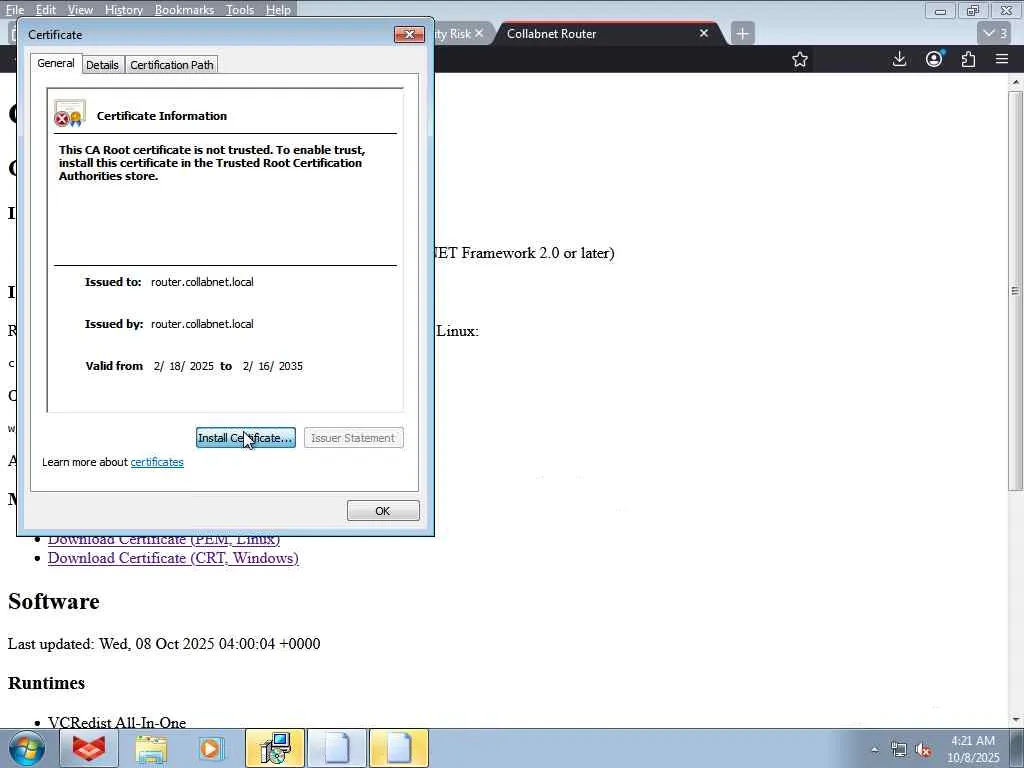Click OK in the Certificate dialog
Viewport: 1024px width, 768px height.
pyautogui.click(x=383, y=511)
